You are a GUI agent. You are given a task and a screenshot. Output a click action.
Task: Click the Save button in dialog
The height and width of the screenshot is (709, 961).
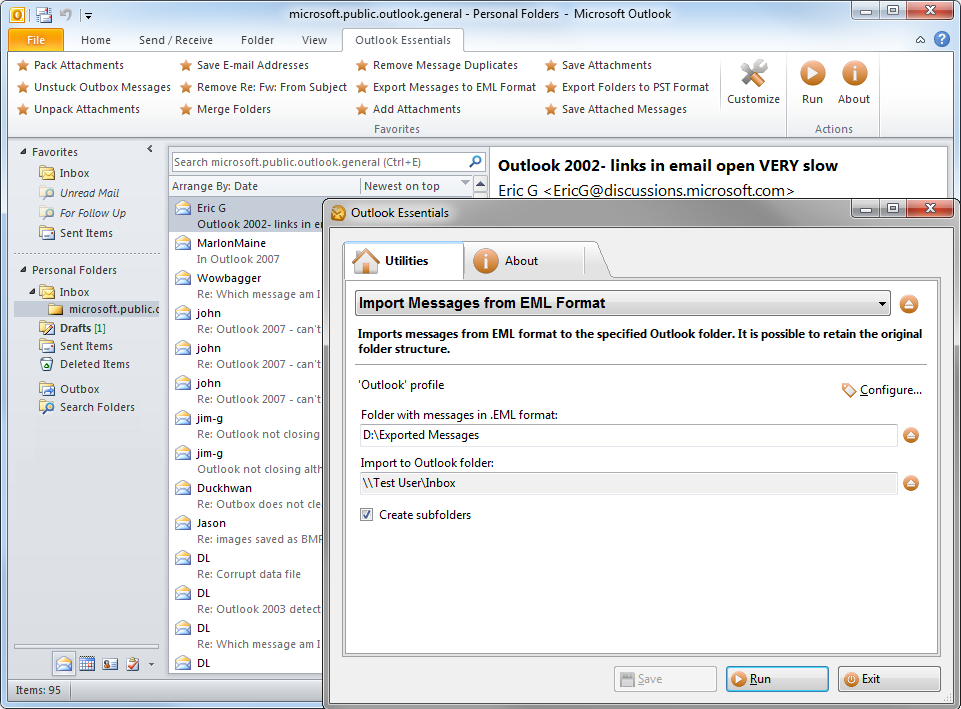pos(665,679)
